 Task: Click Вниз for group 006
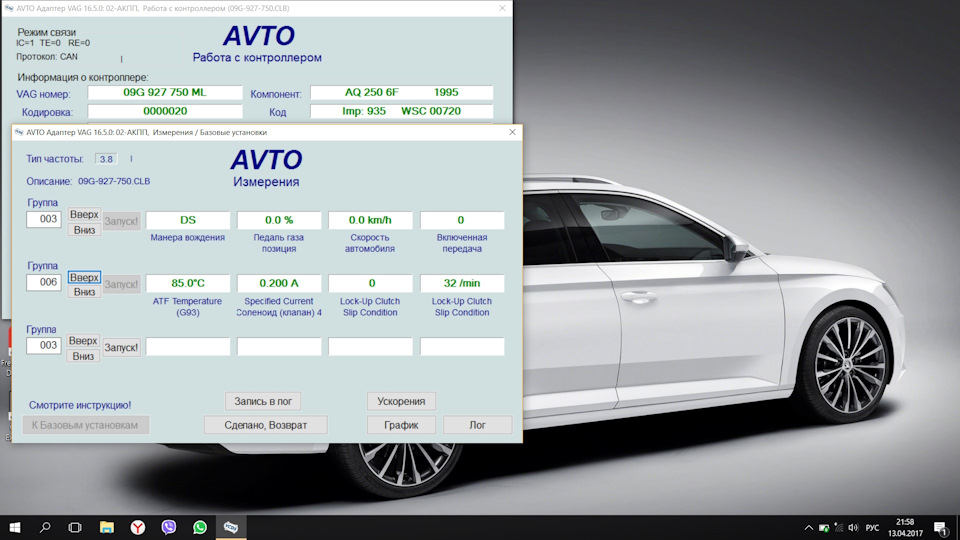pos(84,292)
